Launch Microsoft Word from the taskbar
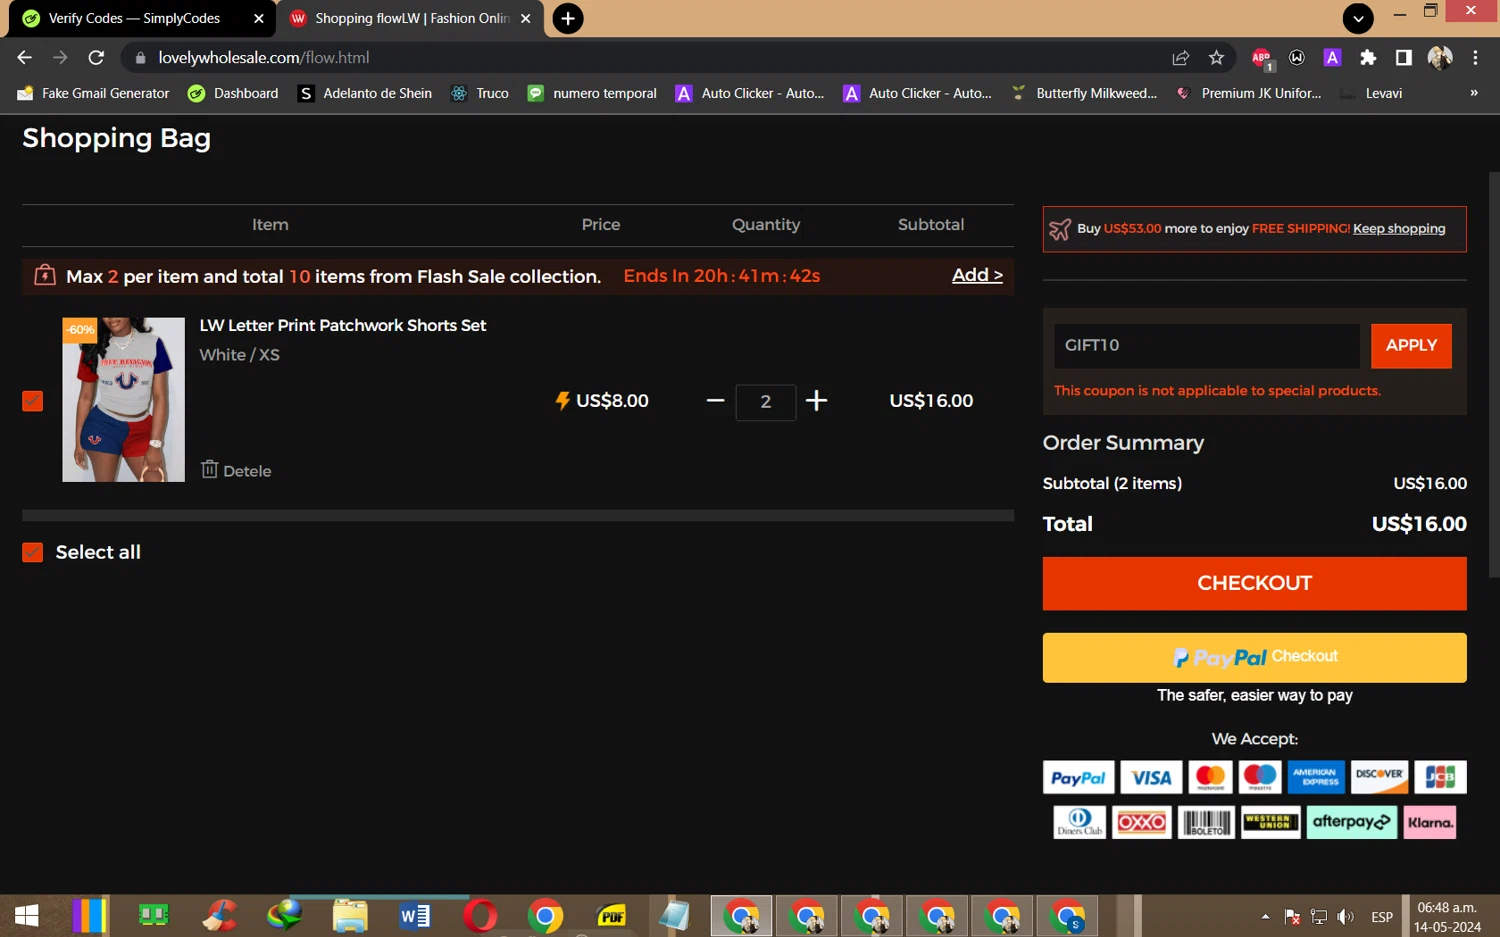Screen dimensions: 1500x937 pos(414,915)
